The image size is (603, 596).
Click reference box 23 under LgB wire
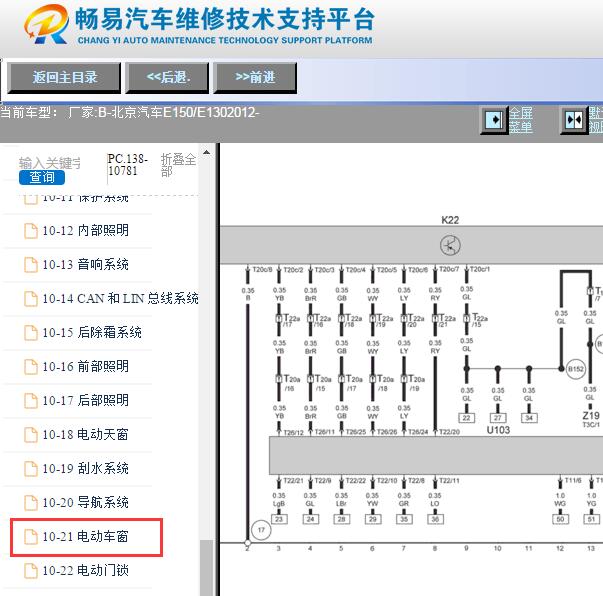click(279, 519)
